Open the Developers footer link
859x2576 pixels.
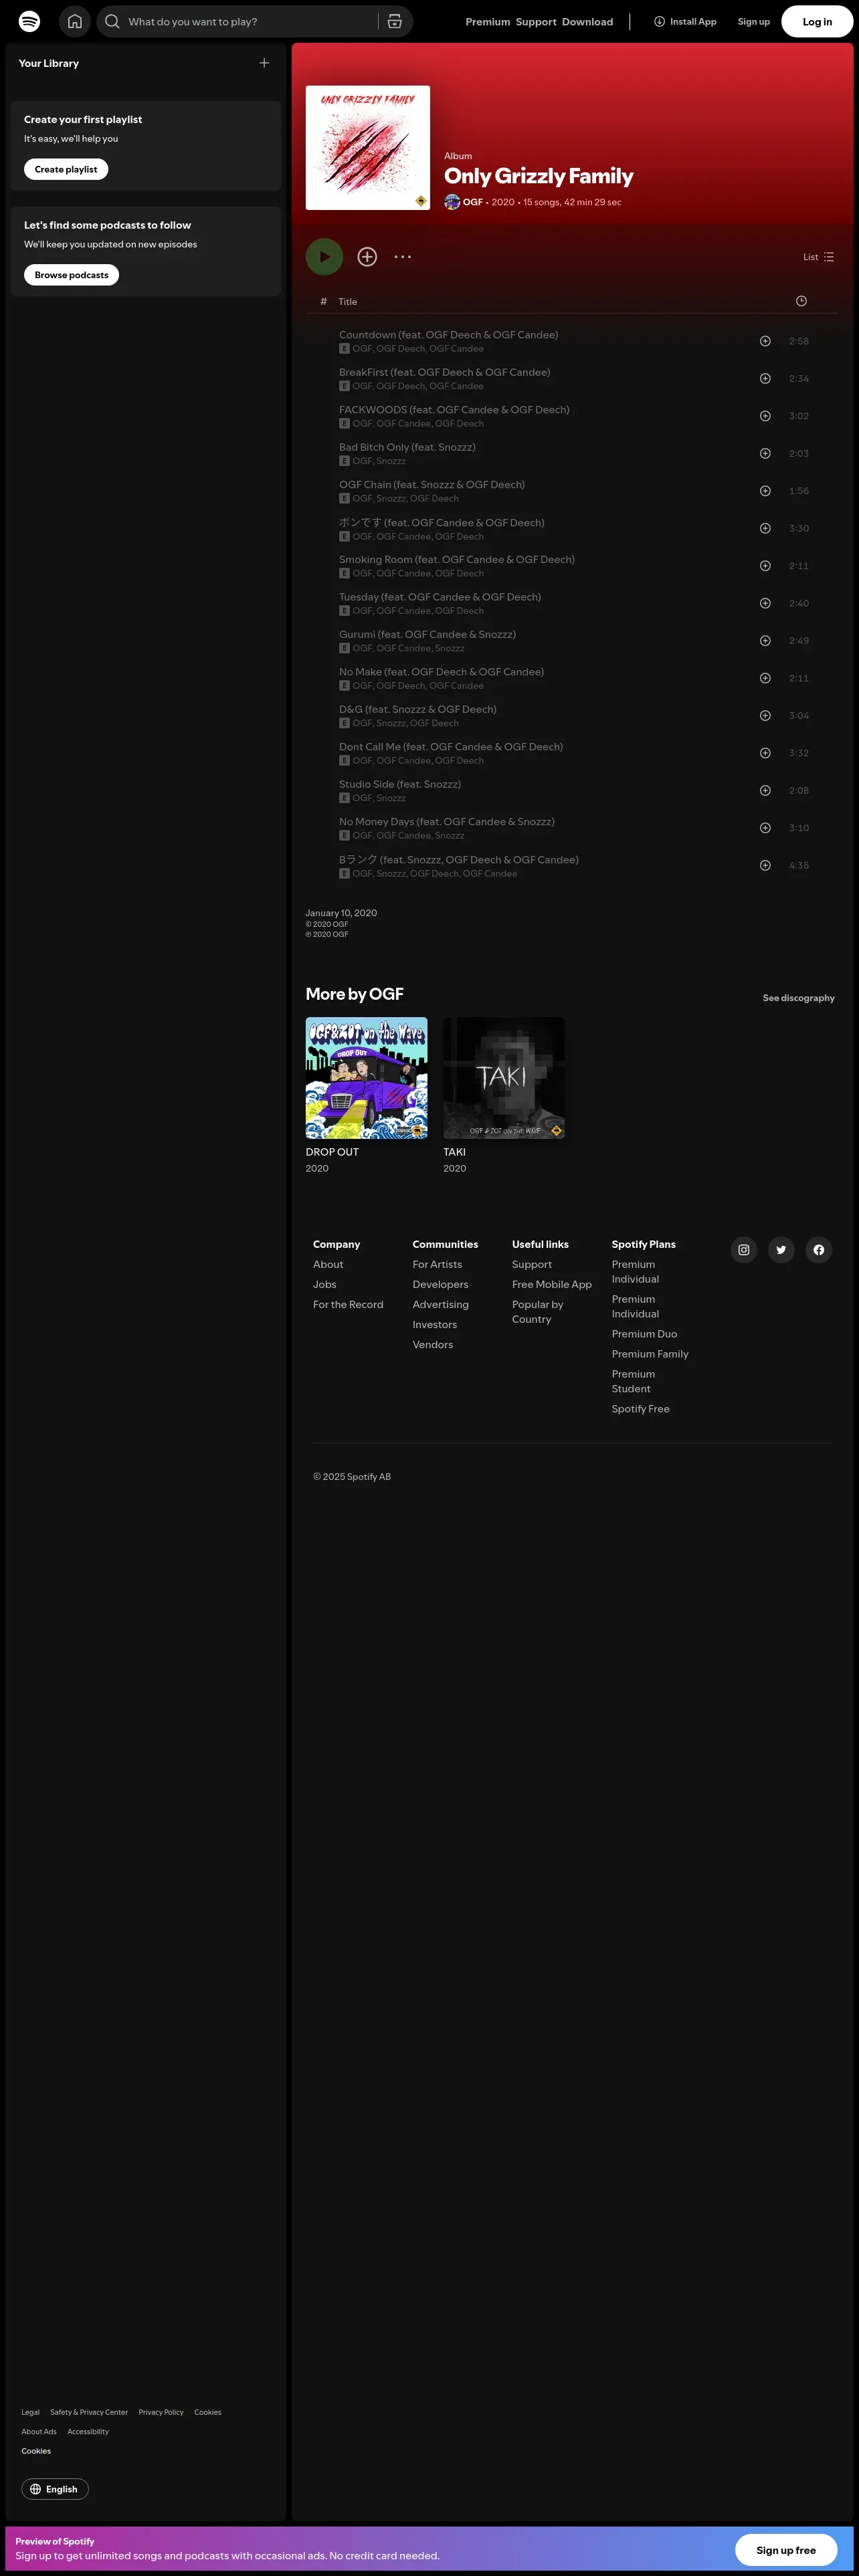tap(440, 1285)
